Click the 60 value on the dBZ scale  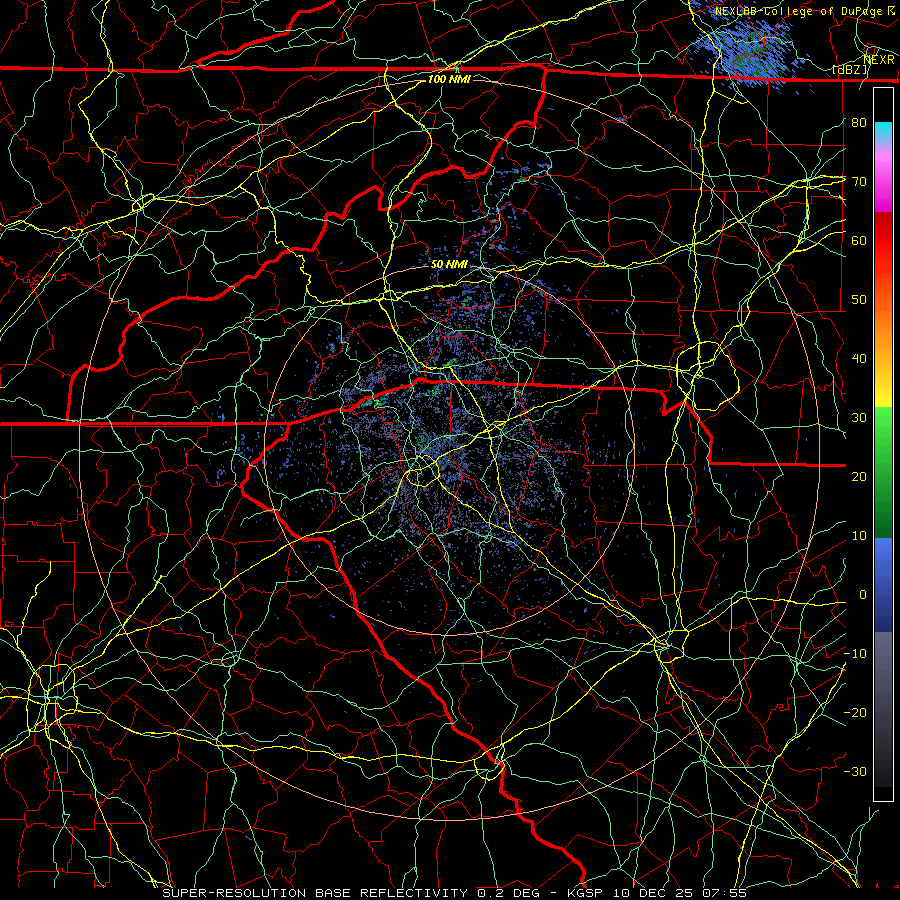[859, 240]
